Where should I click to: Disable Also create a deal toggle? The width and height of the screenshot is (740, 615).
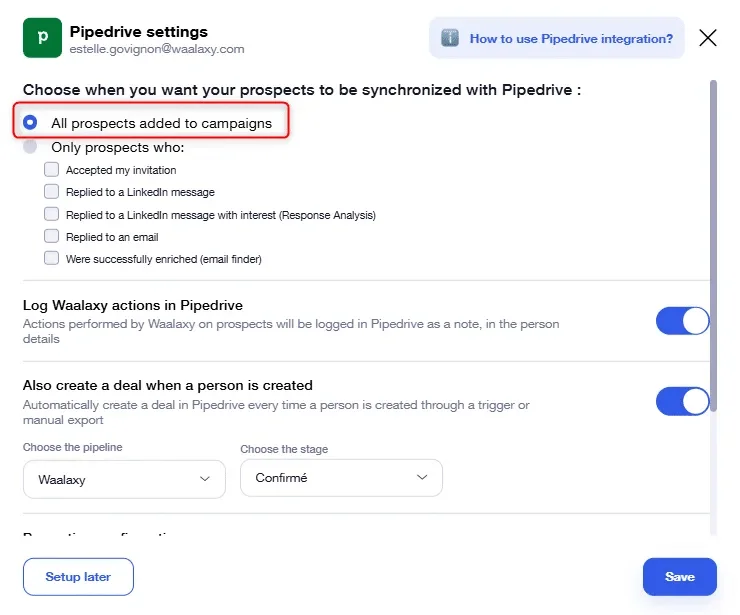pyautogui.click(x=682, y=402)
